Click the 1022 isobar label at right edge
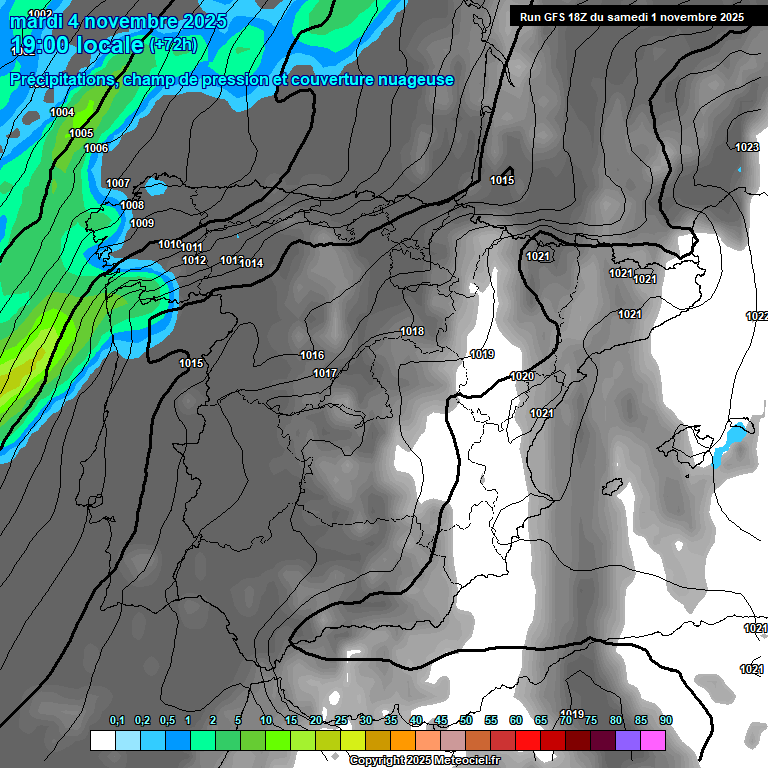This screenshot has height=768, width=768. (757, 316)
